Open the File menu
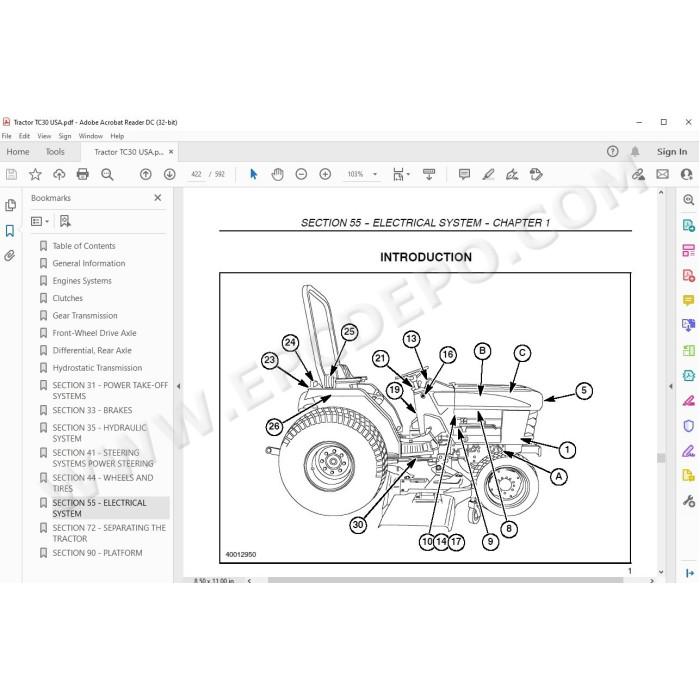Viewport: 700px width, 700px height. pyautogui.click(x=7, y=136)
